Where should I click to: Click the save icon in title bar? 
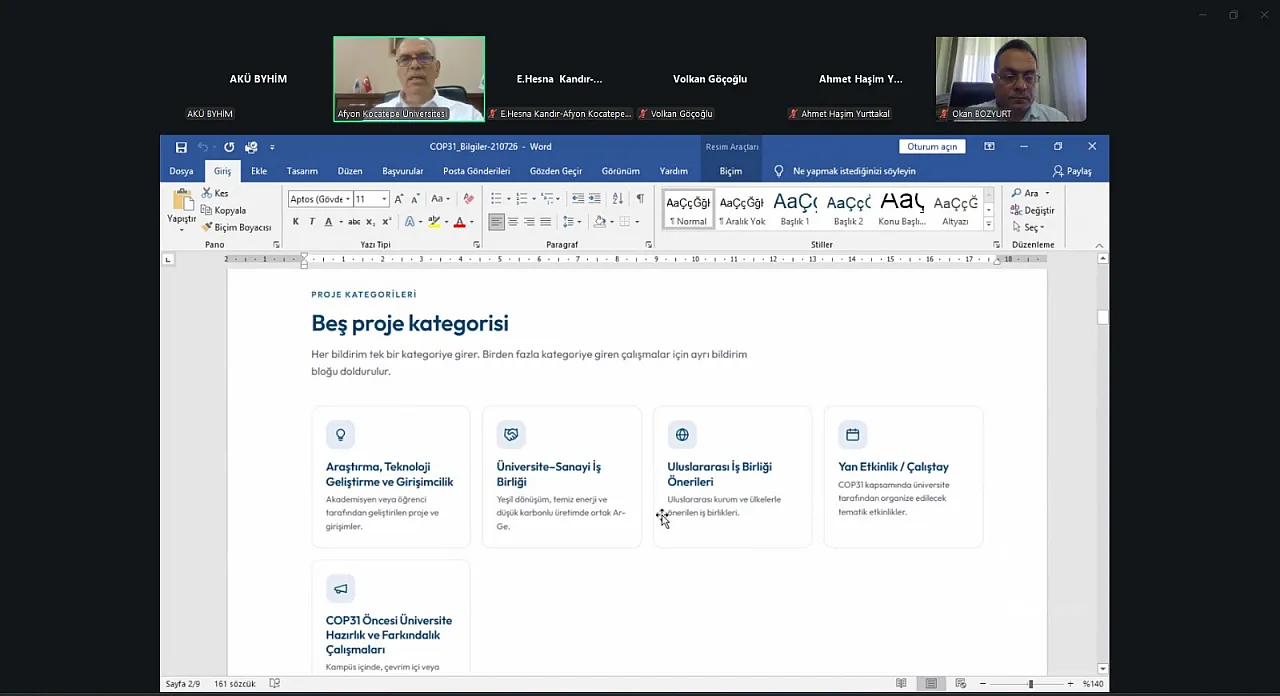(x=181, y=147)
